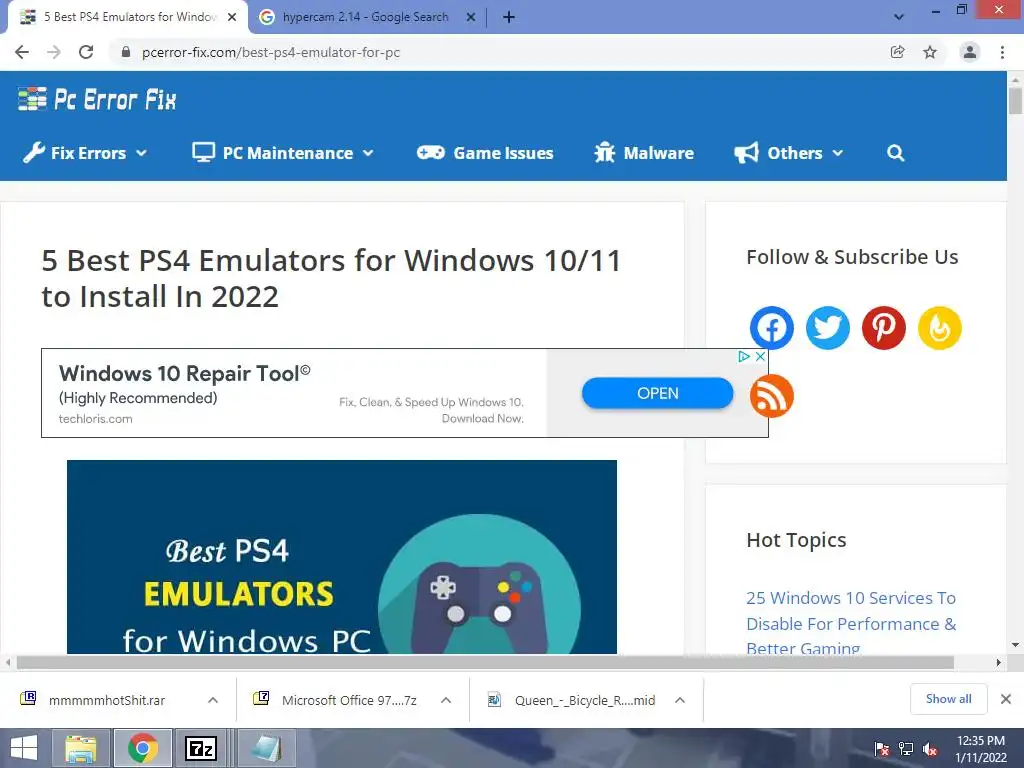1024x768 pixels.
Task: Open the Twitter follow icon
Action: click(827, 328)
